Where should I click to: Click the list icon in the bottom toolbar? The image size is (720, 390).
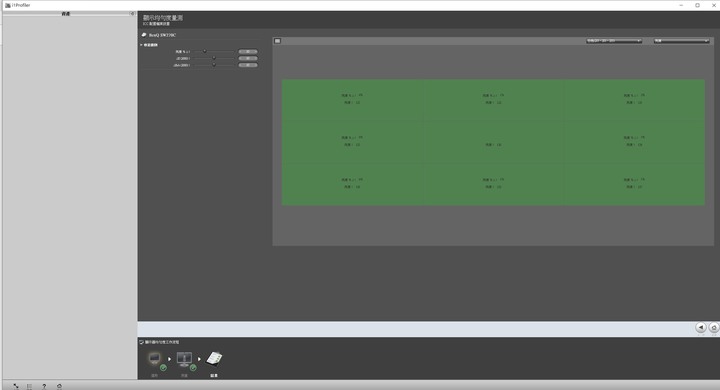tap(29, 386)
